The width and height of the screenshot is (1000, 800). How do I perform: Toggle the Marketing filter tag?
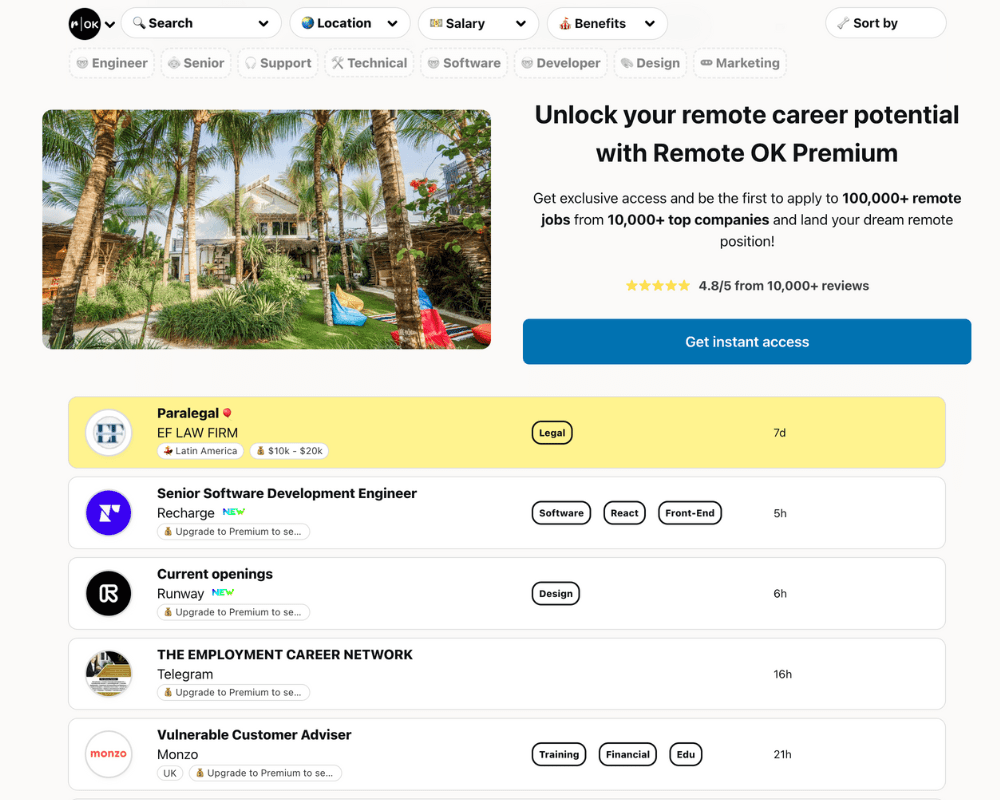[x=740, y=62]
